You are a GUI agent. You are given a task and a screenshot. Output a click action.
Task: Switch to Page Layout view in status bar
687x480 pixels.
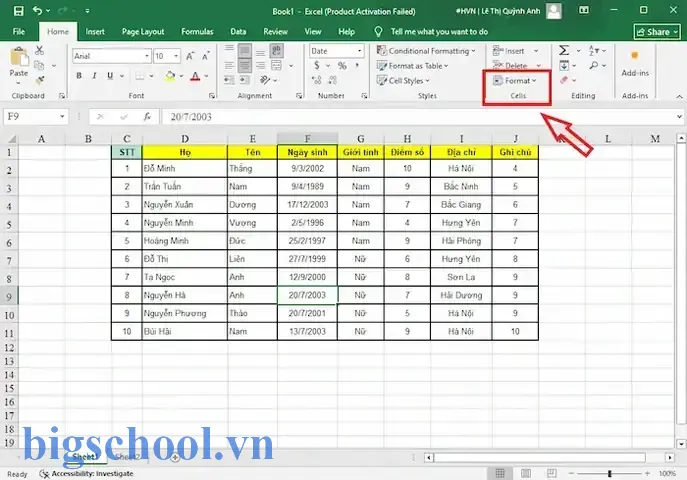click(526, 473)
